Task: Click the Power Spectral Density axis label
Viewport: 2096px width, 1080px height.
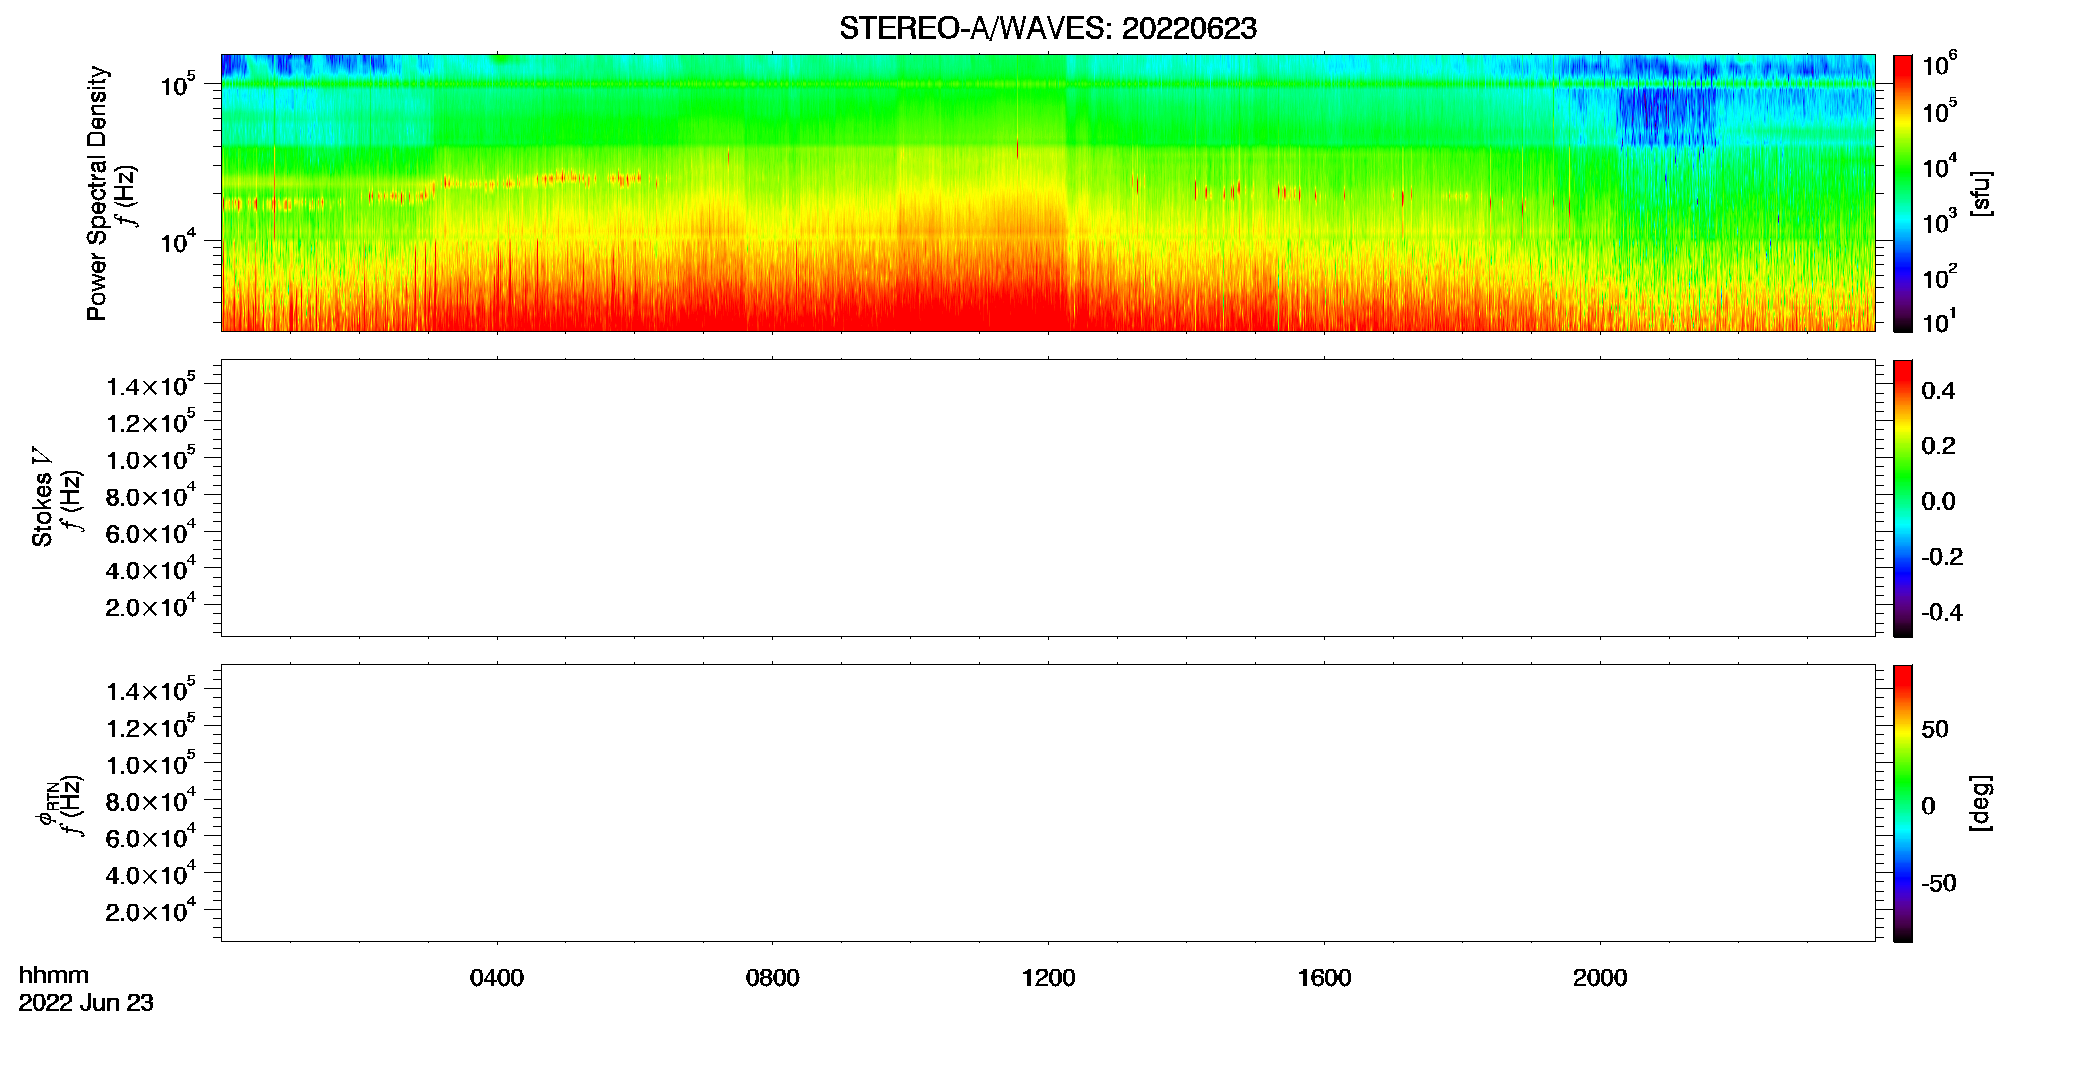Action: (x=97, y=193)
